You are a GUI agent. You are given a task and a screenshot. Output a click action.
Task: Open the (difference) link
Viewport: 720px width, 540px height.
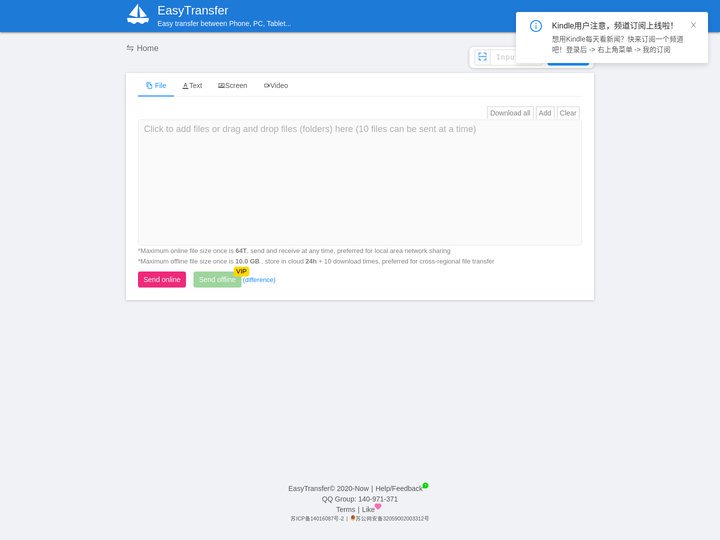[259, 280]
